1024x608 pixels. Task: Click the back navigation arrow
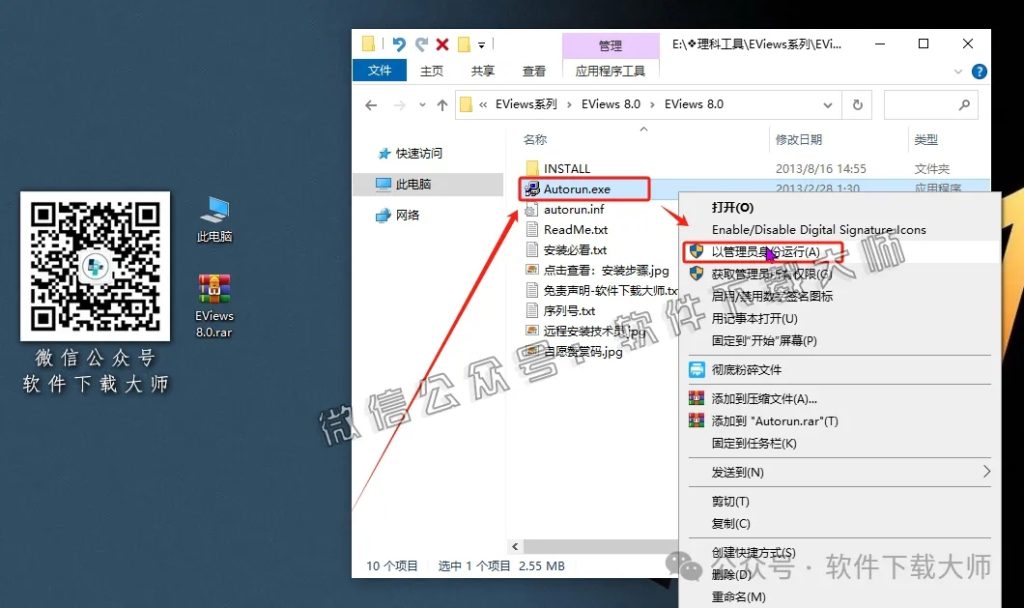(x=371, y=104)
